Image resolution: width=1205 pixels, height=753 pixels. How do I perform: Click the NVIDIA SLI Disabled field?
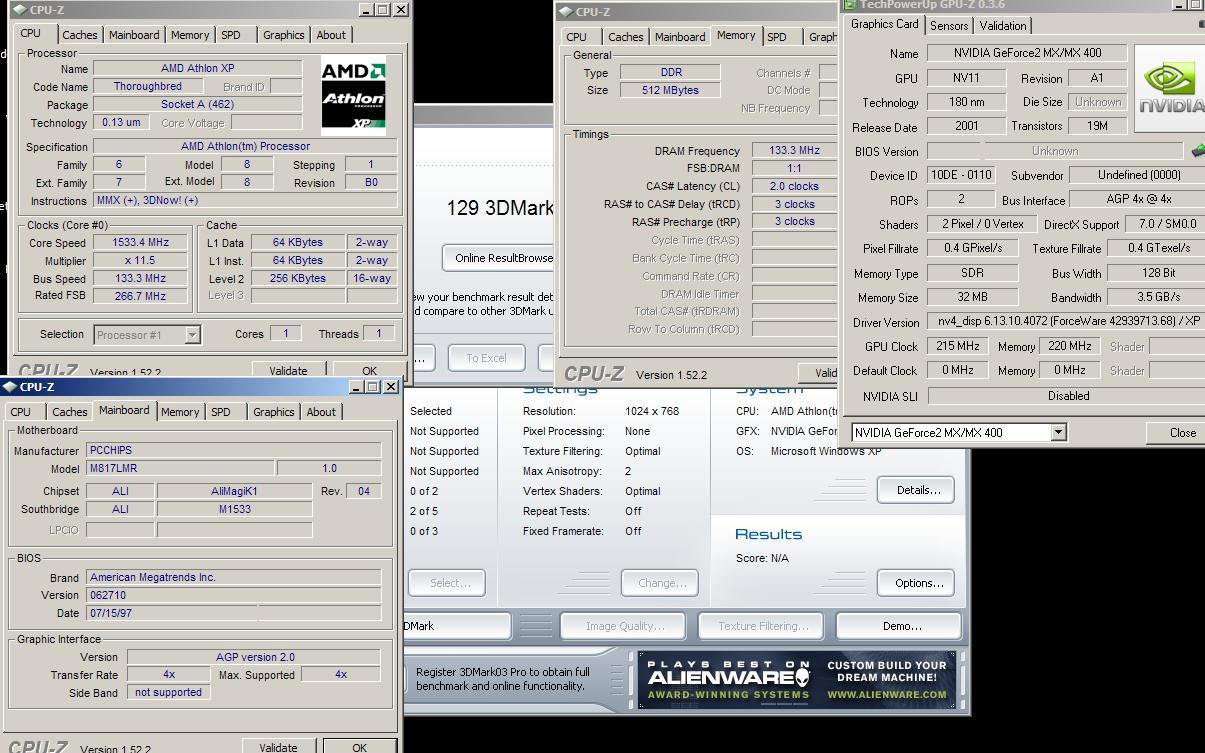pyautogui.click(x=1066, y=396)
